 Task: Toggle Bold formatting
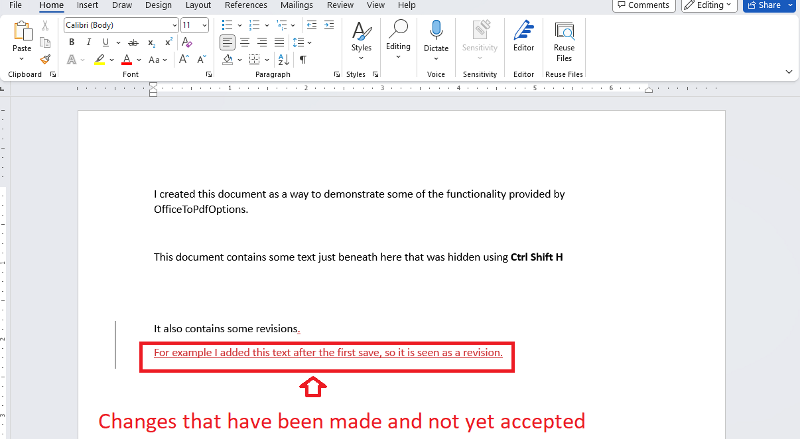[72, 42]
